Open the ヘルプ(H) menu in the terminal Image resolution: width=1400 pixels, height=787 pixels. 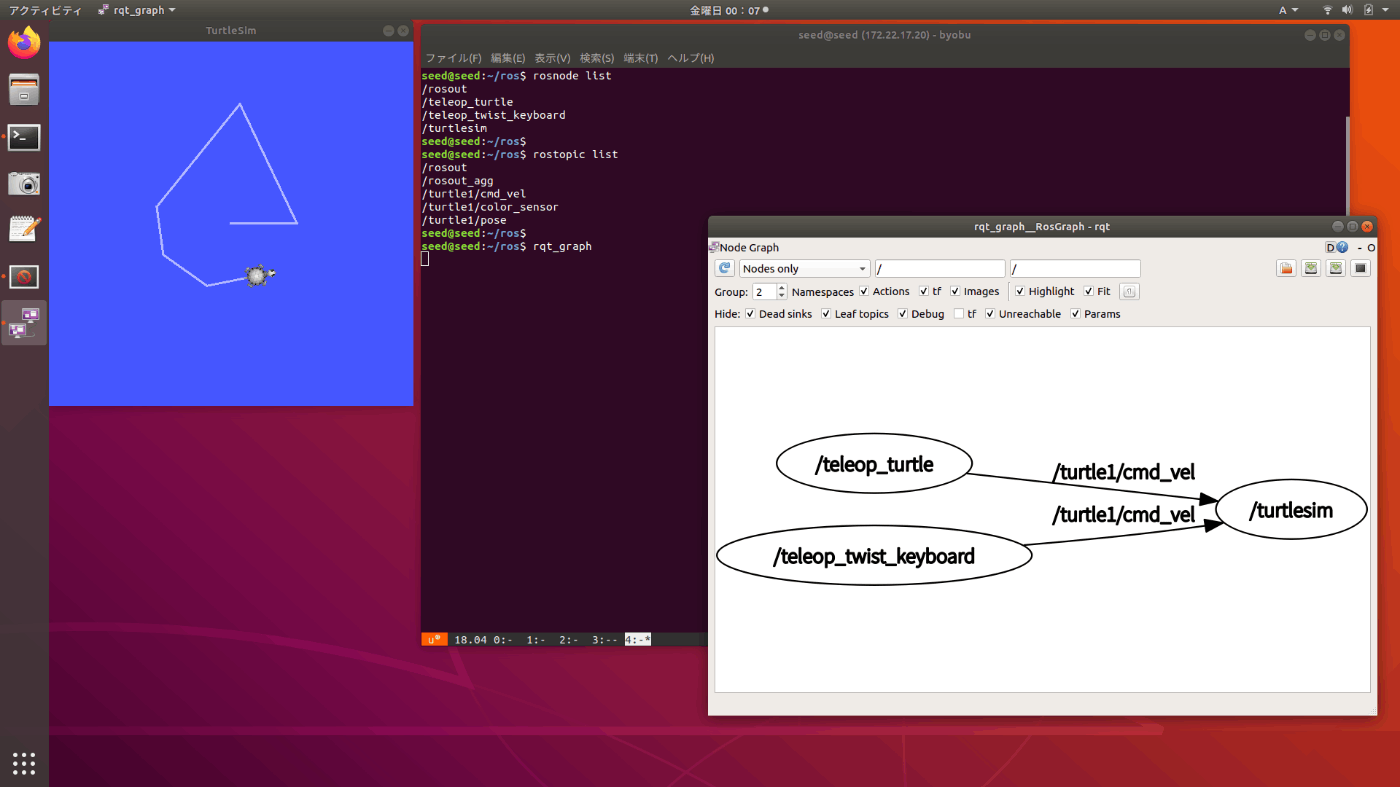click(x=691, y=58)
